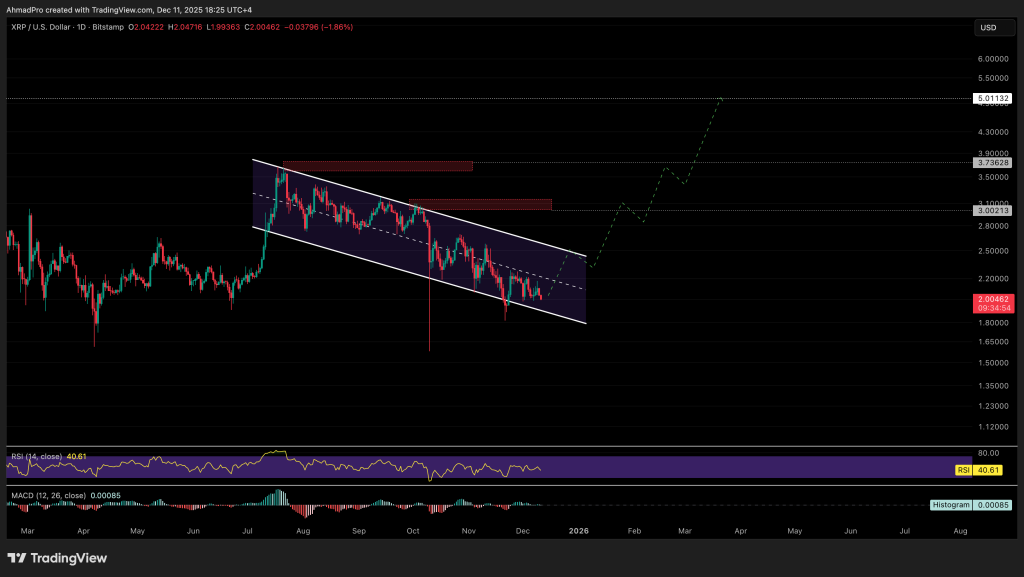Image resolution: width=1024 pixels, height=577 pixels.
Task: Click the 2026 label on the time axis
Action: click(x=578, y=531)
